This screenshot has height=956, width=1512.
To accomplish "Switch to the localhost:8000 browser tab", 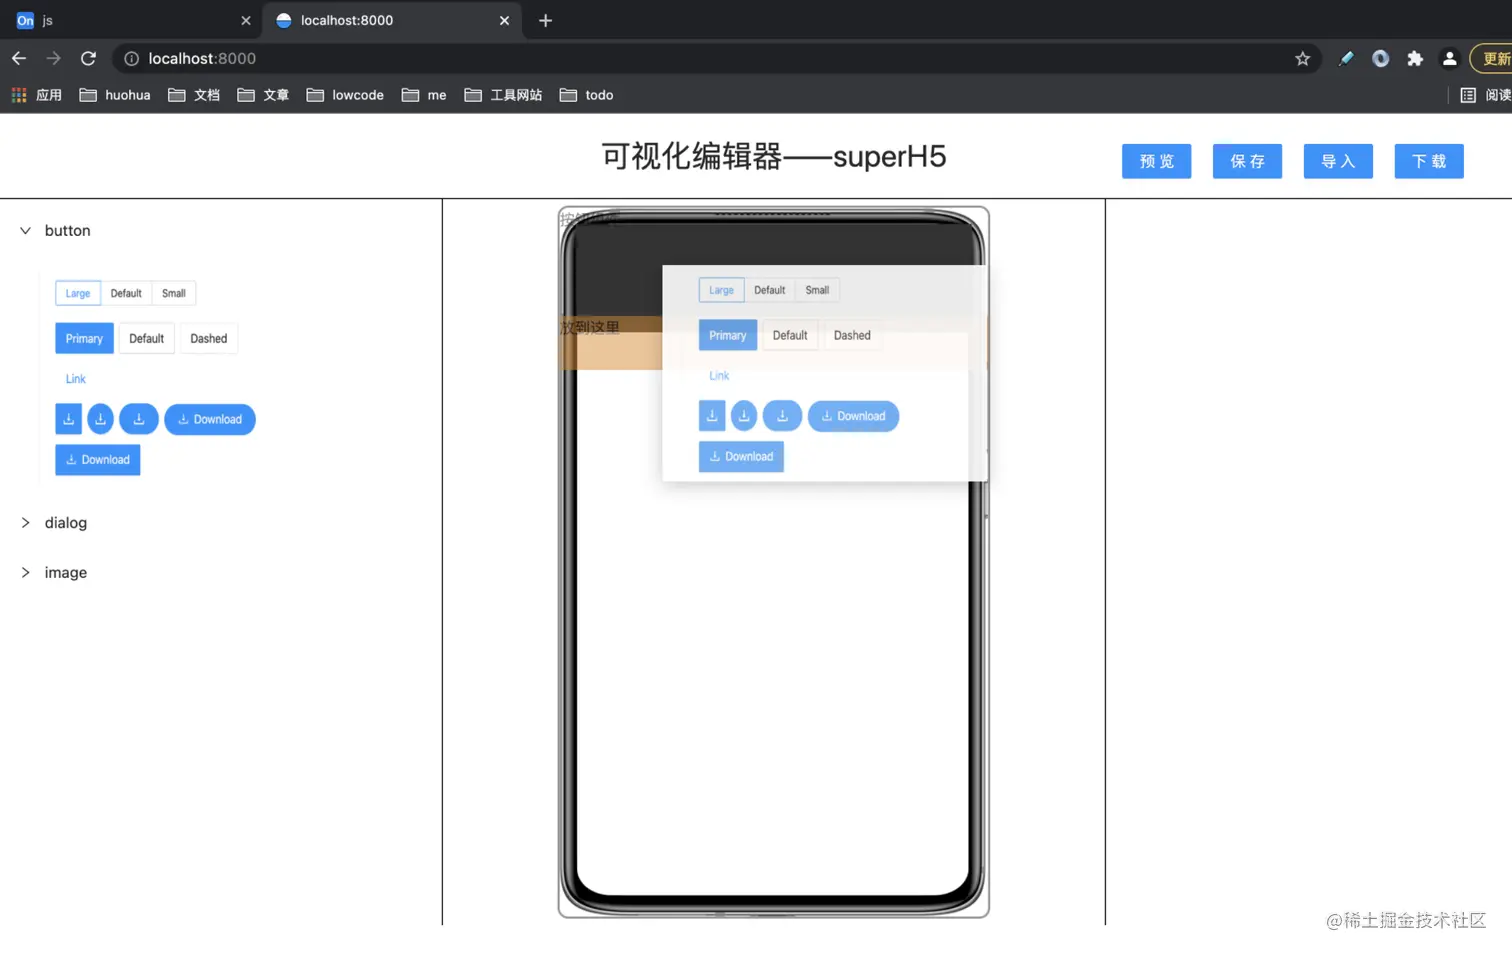I will [392, 20].
